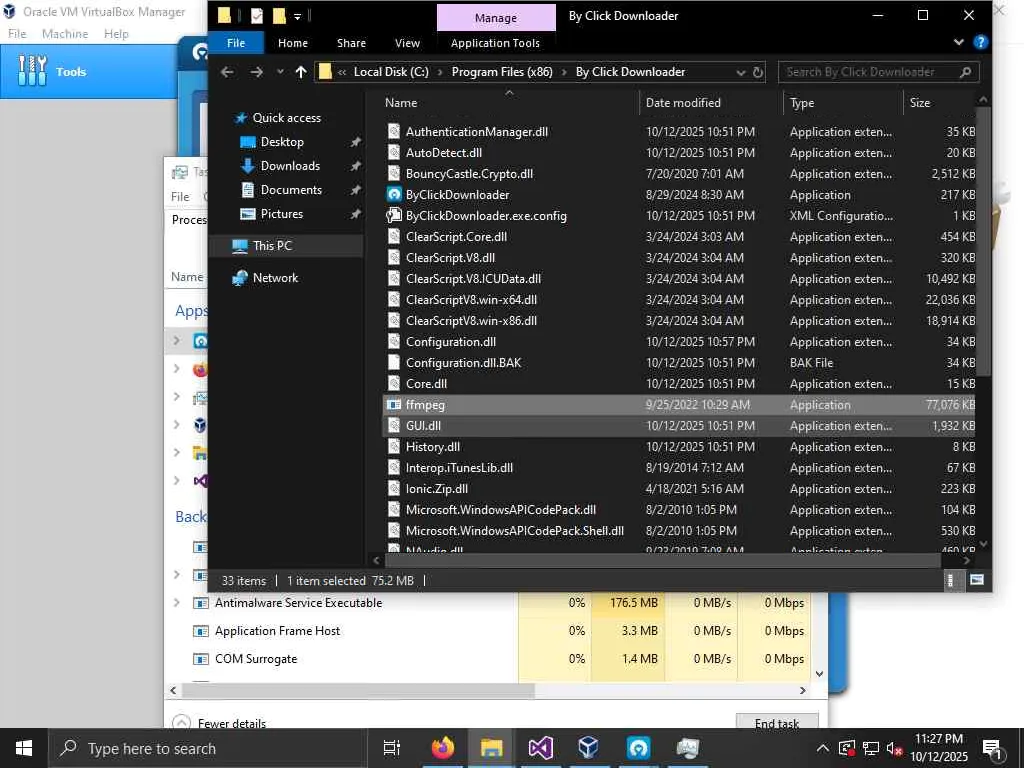Sort by Date modified column header

point(683,103)
